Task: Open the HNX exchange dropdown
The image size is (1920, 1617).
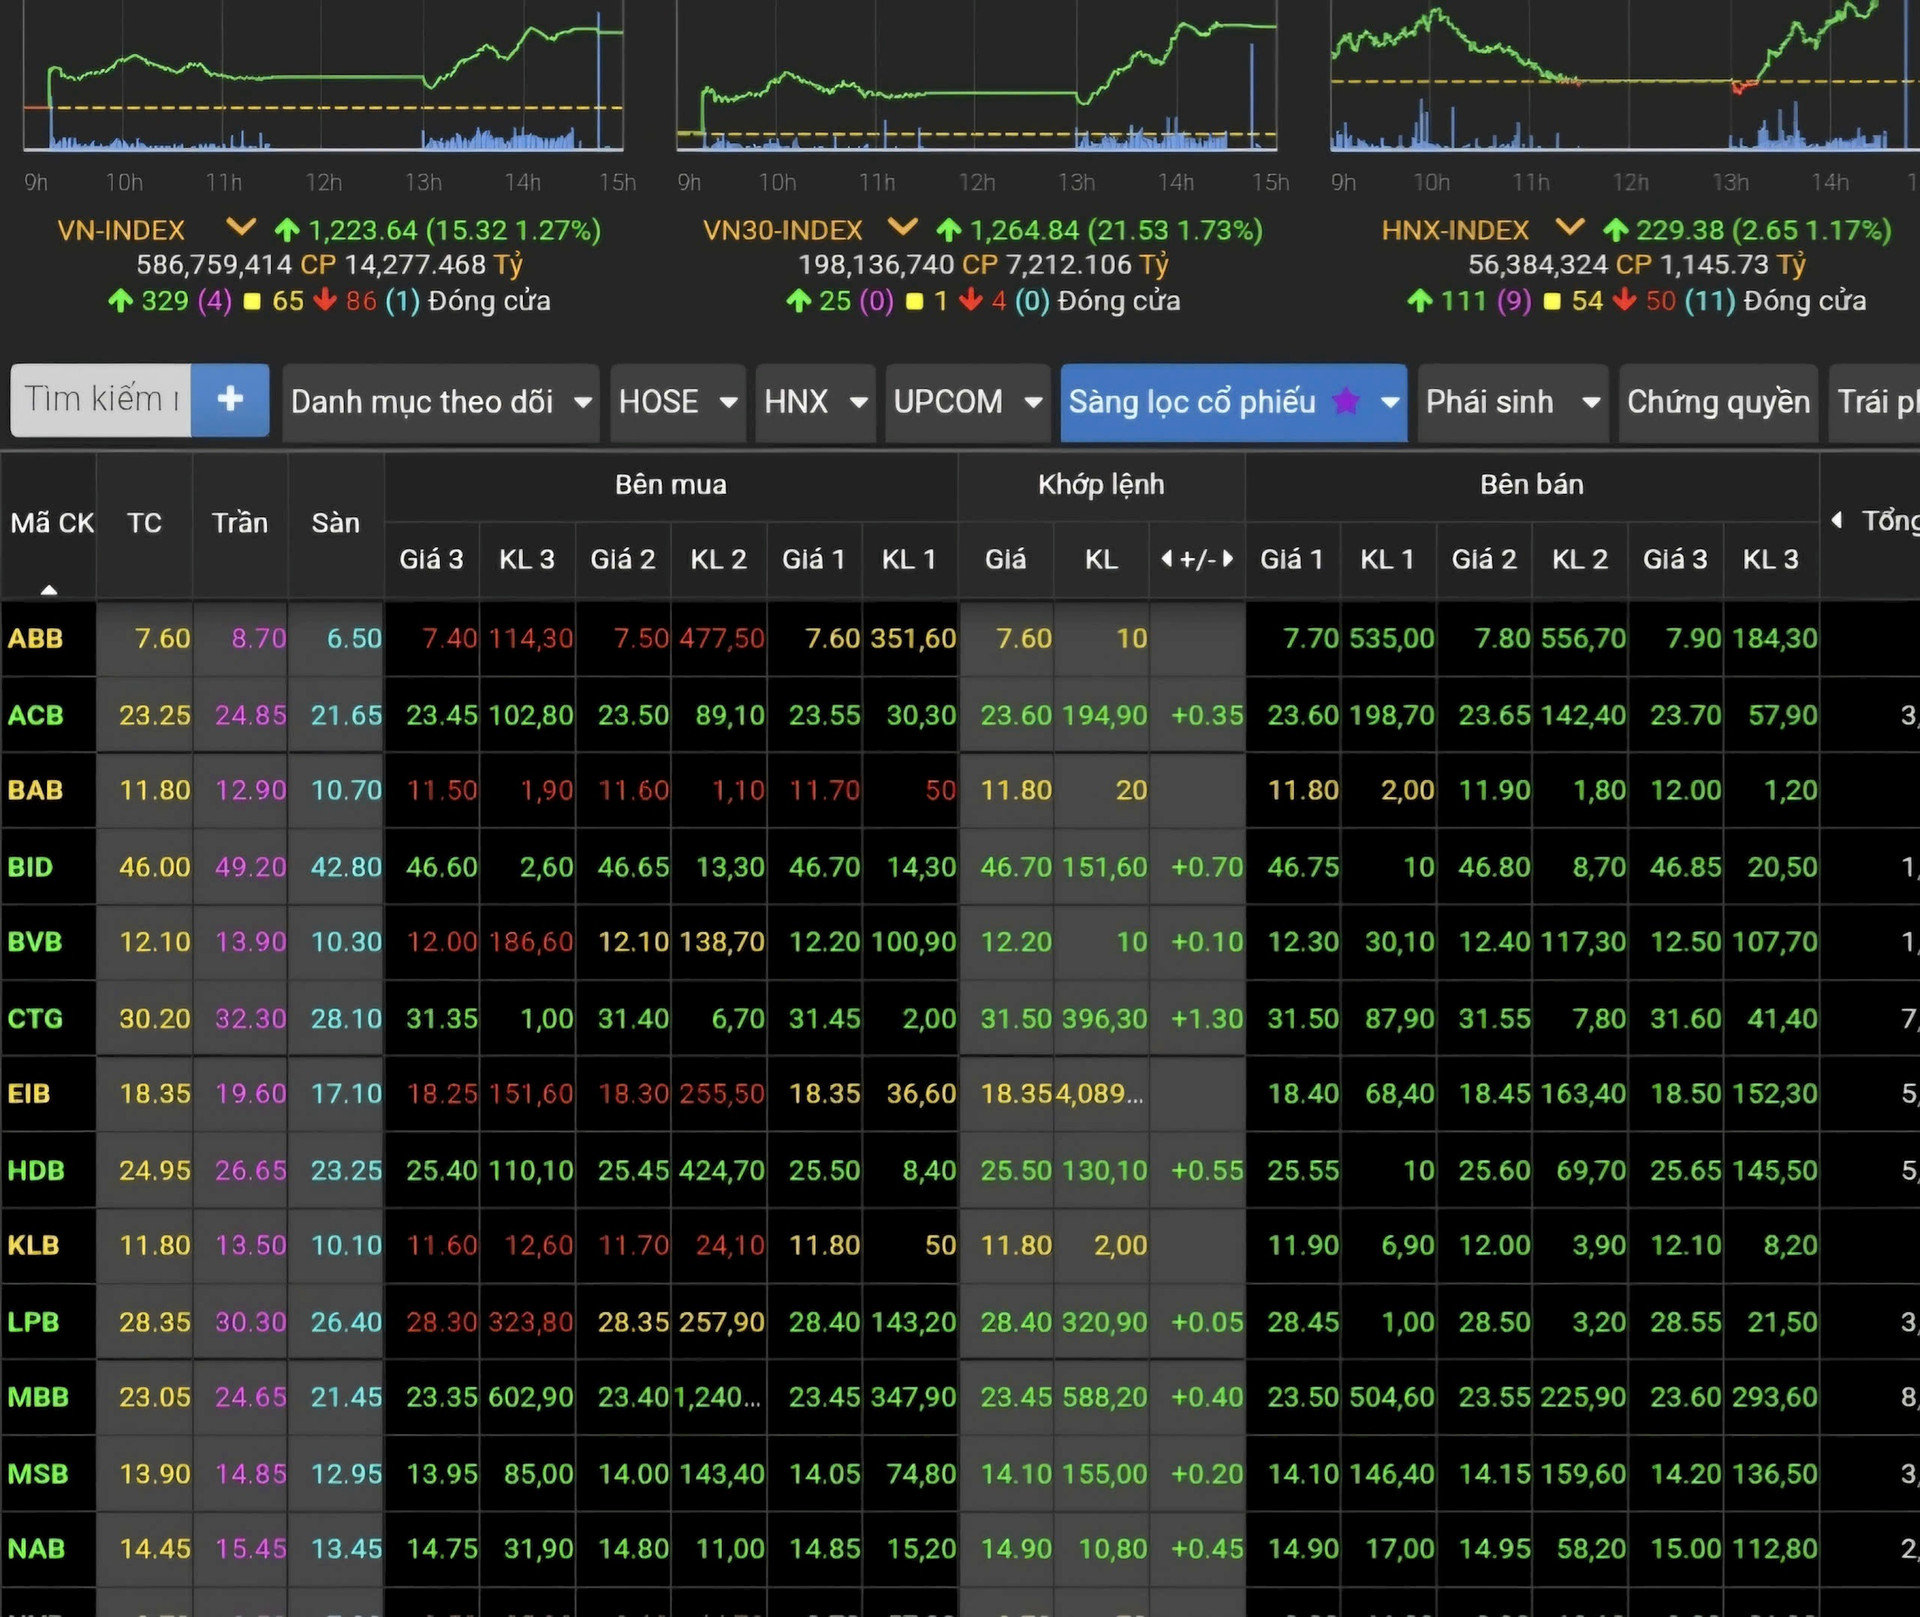Action: (815, 402)
